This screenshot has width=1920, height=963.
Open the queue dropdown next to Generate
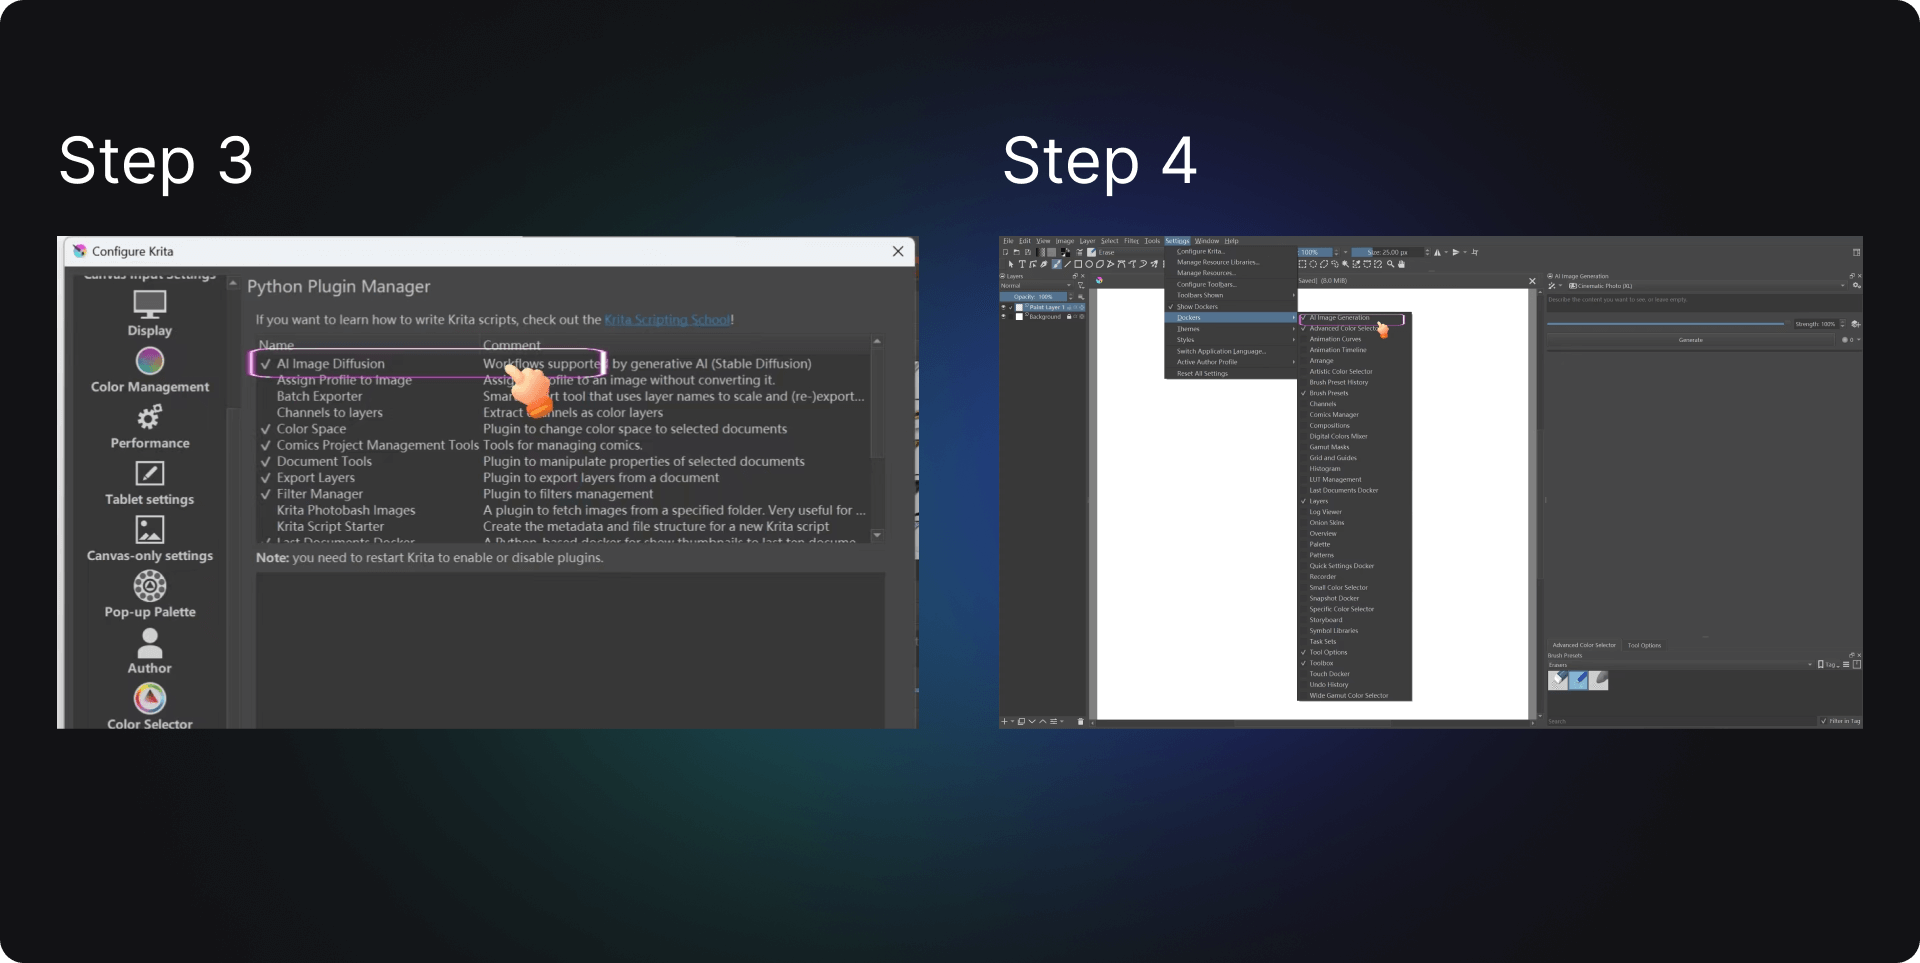(x=1852, y=340)
